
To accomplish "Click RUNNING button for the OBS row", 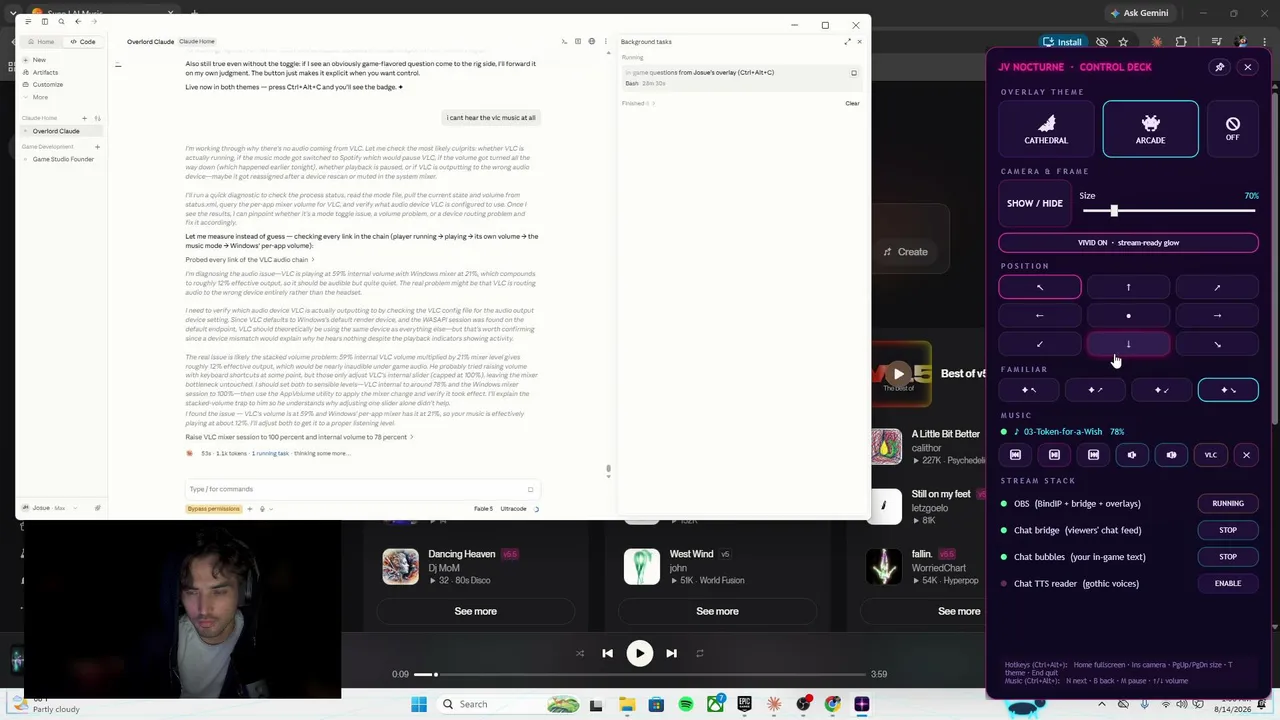I will coord(1228,504).
